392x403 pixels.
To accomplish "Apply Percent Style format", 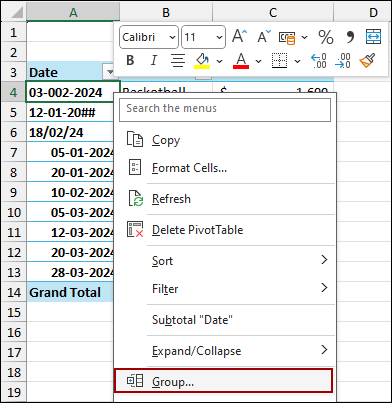I will (x=326, y=37).
